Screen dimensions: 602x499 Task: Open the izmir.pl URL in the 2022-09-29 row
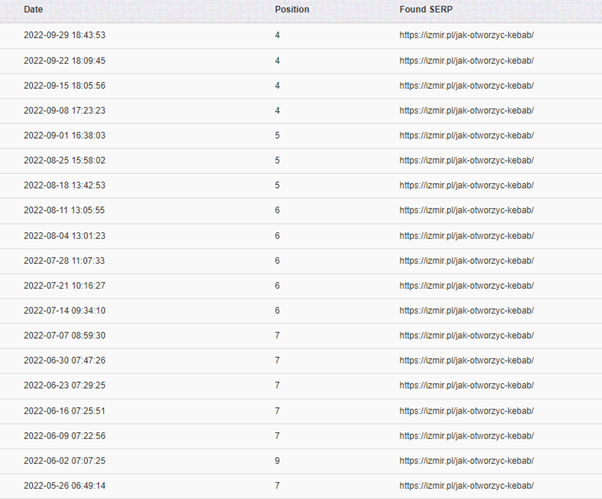click(466, 35)
